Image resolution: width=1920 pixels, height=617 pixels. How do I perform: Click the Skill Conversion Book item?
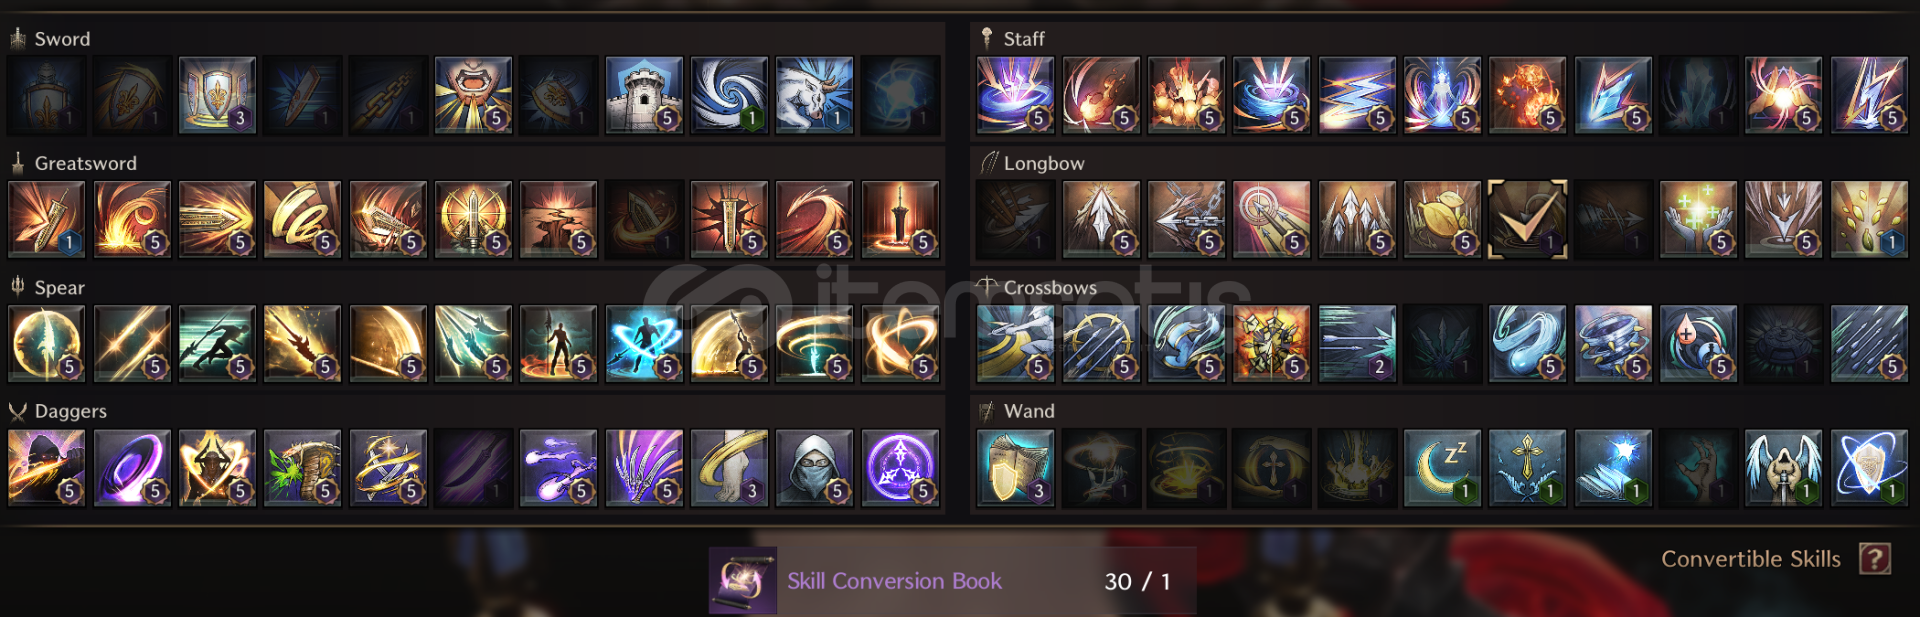click(x=952, y=581)
